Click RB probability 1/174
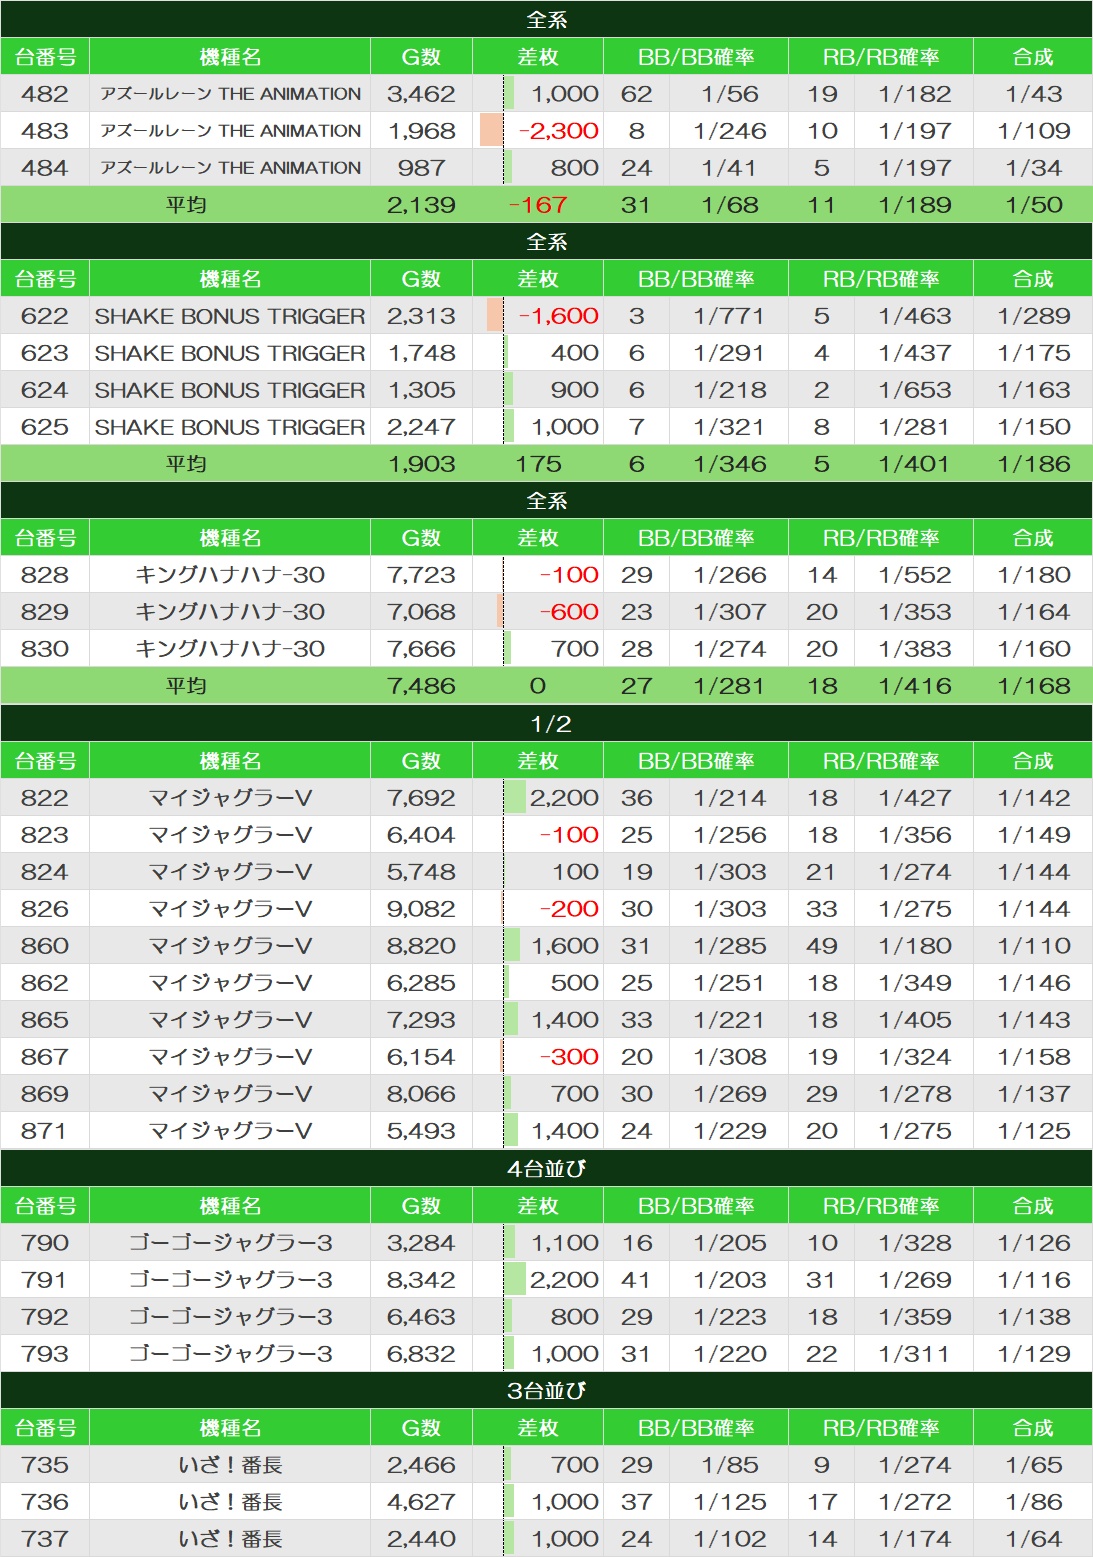This screenshot has height=1557, width=1093. [x=915, y=1539]
